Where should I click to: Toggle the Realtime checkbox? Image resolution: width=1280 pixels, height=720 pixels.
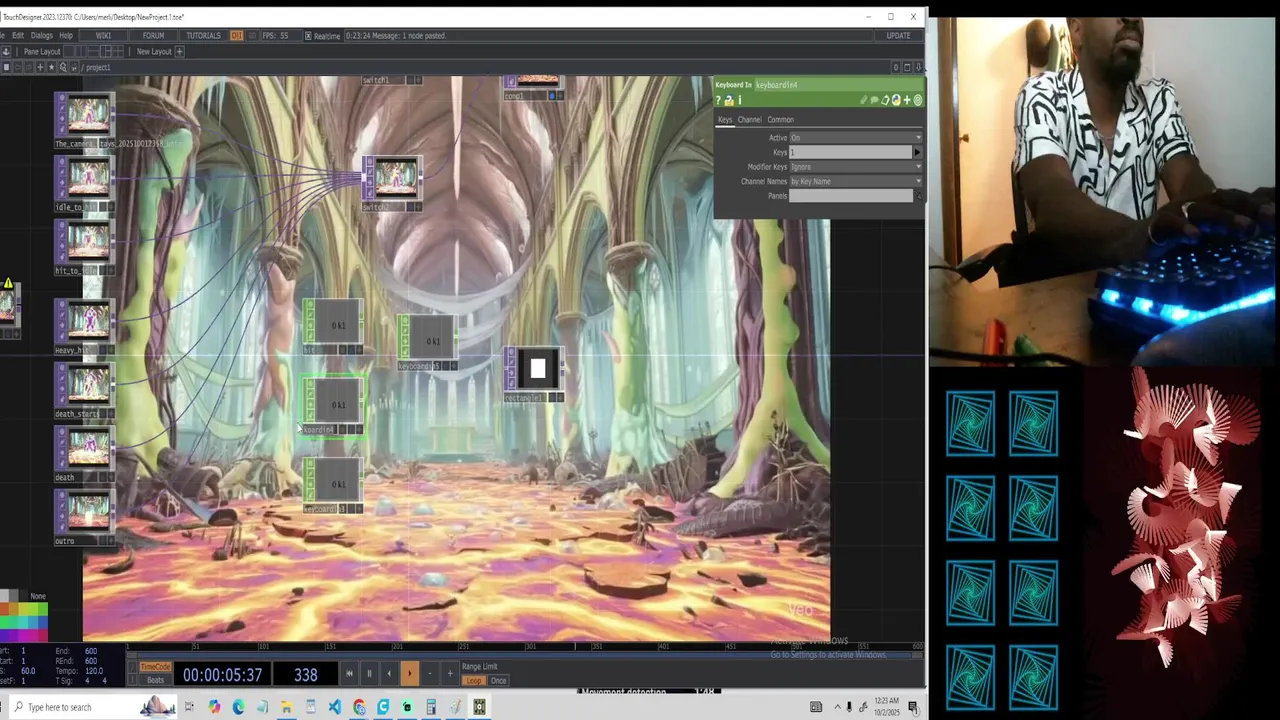[307, 36]
